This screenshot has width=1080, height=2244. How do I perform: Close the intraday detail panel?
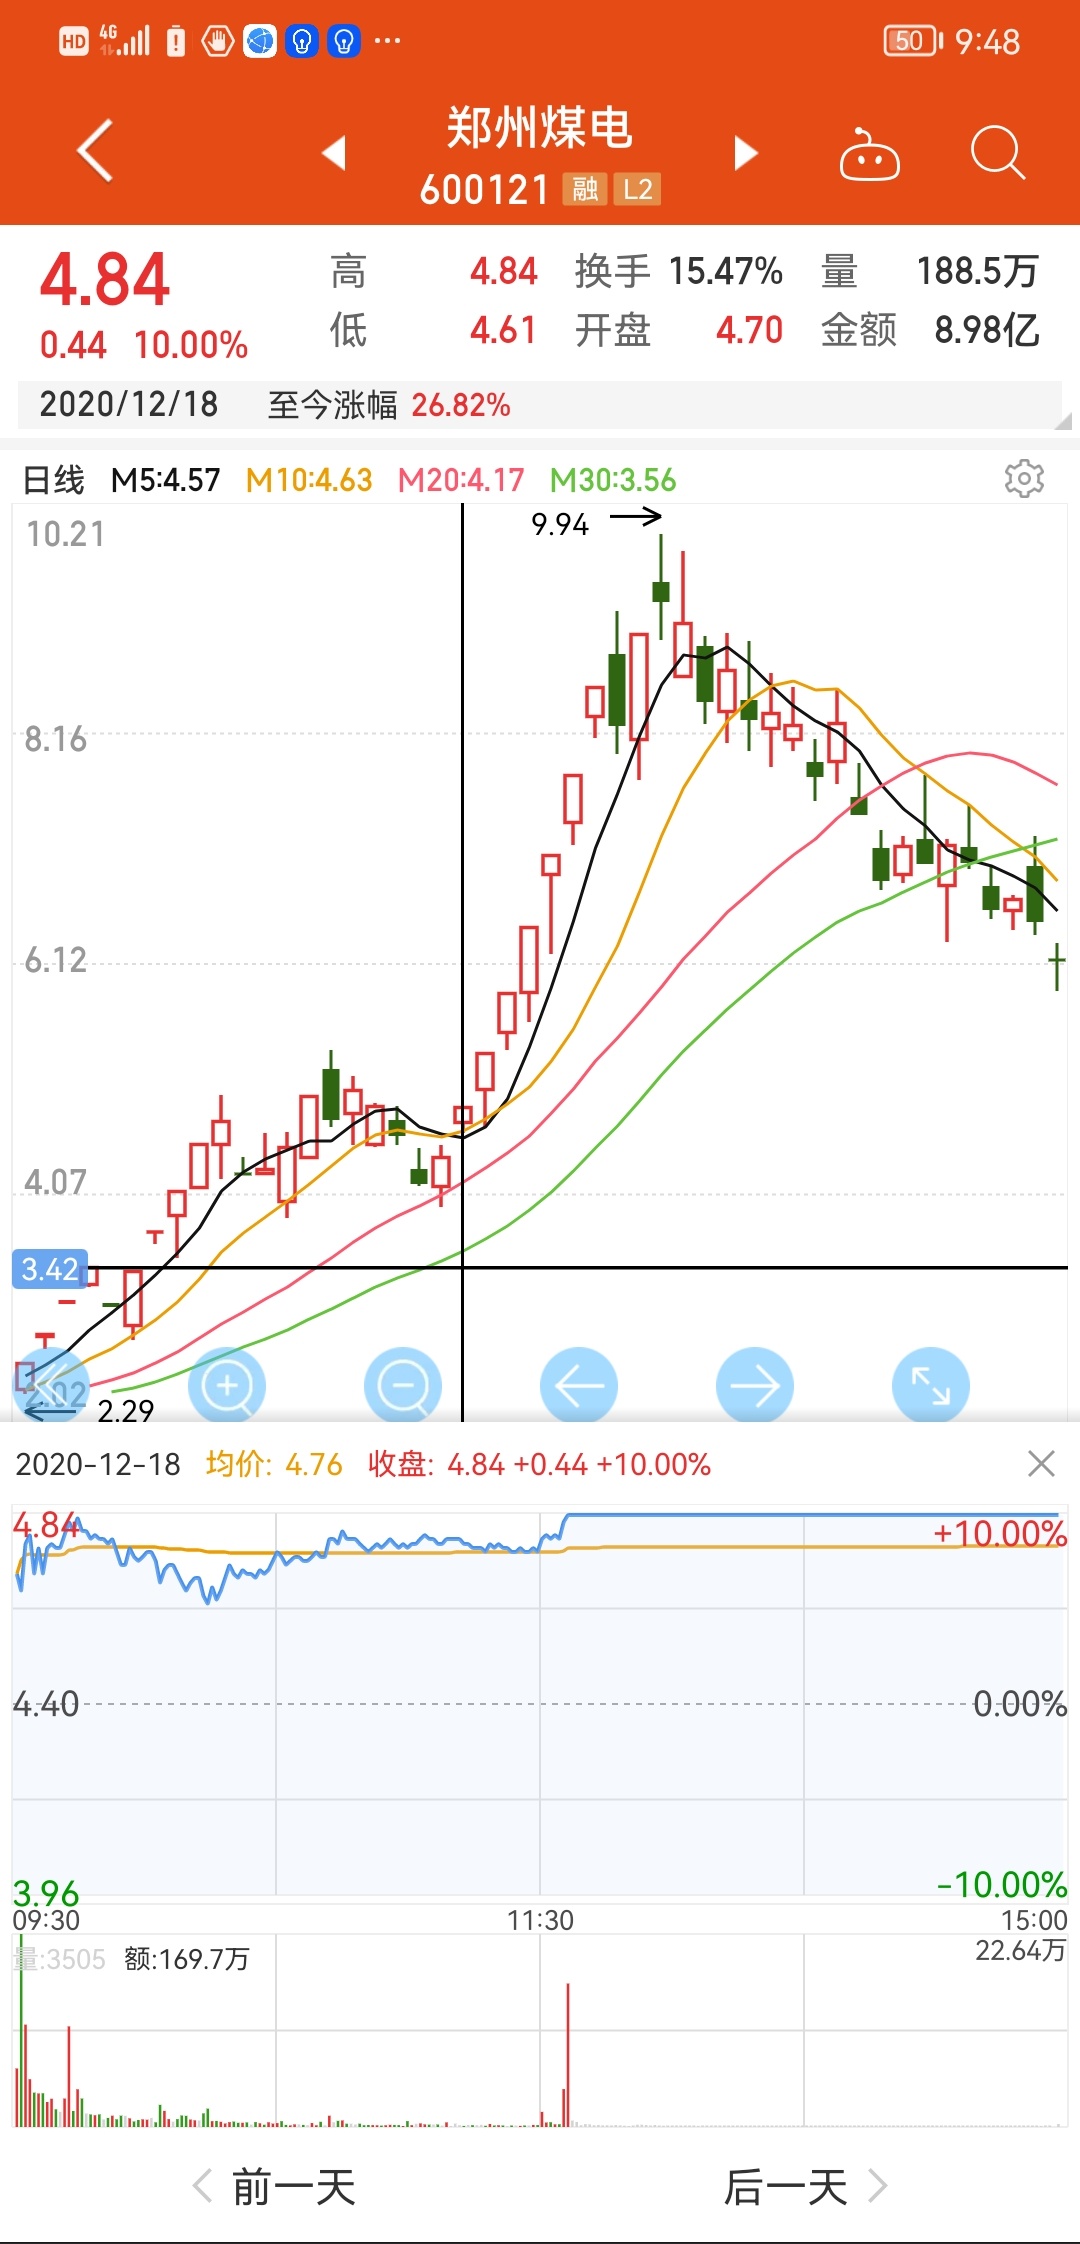click(1041, 1464)
